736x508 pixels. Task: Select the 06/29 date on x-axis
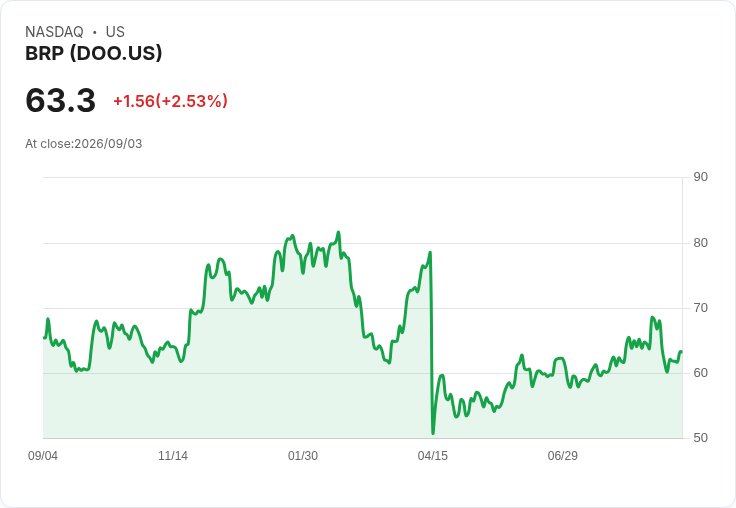point(562,455)
